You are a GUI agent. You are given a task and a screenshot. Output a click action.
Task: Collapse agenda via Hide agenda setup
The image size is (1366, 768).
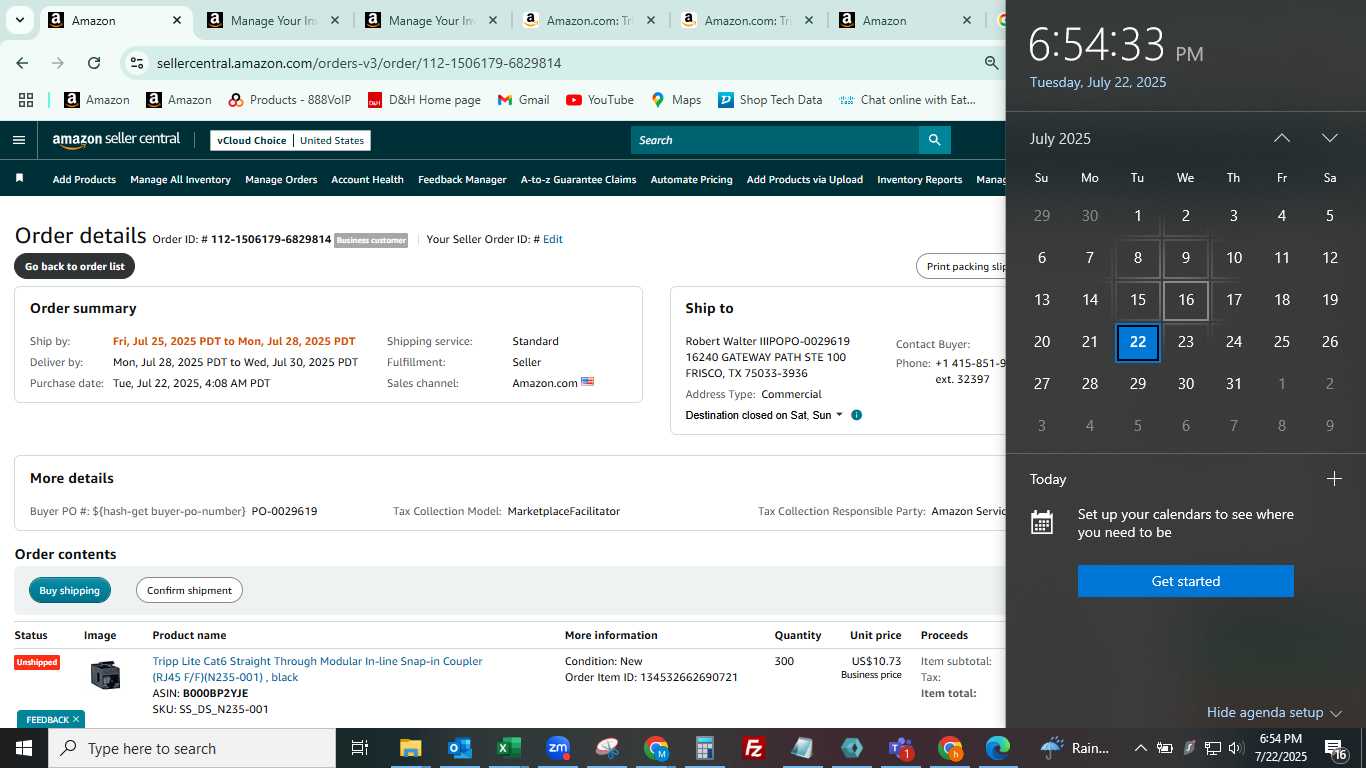pyautogui.click(x=1274, y=712)
